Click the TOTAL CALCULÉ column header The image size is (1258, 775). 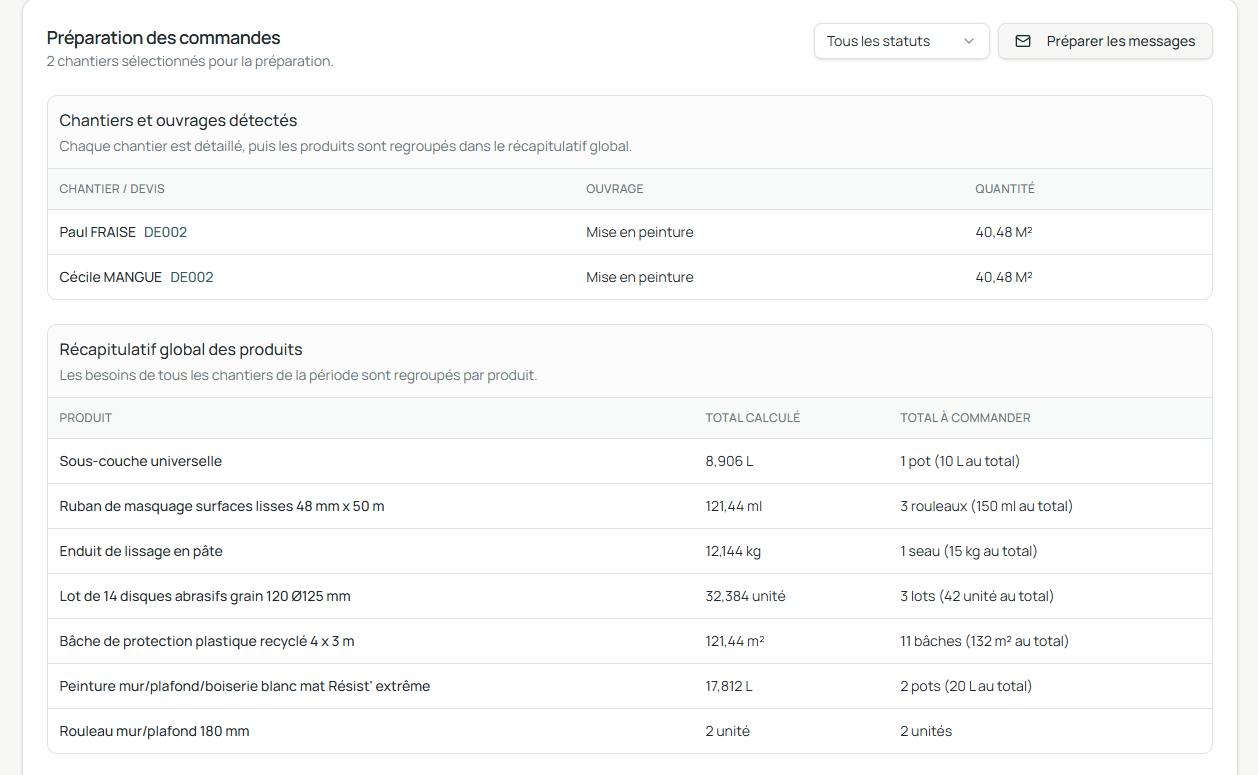click(753, 418)
